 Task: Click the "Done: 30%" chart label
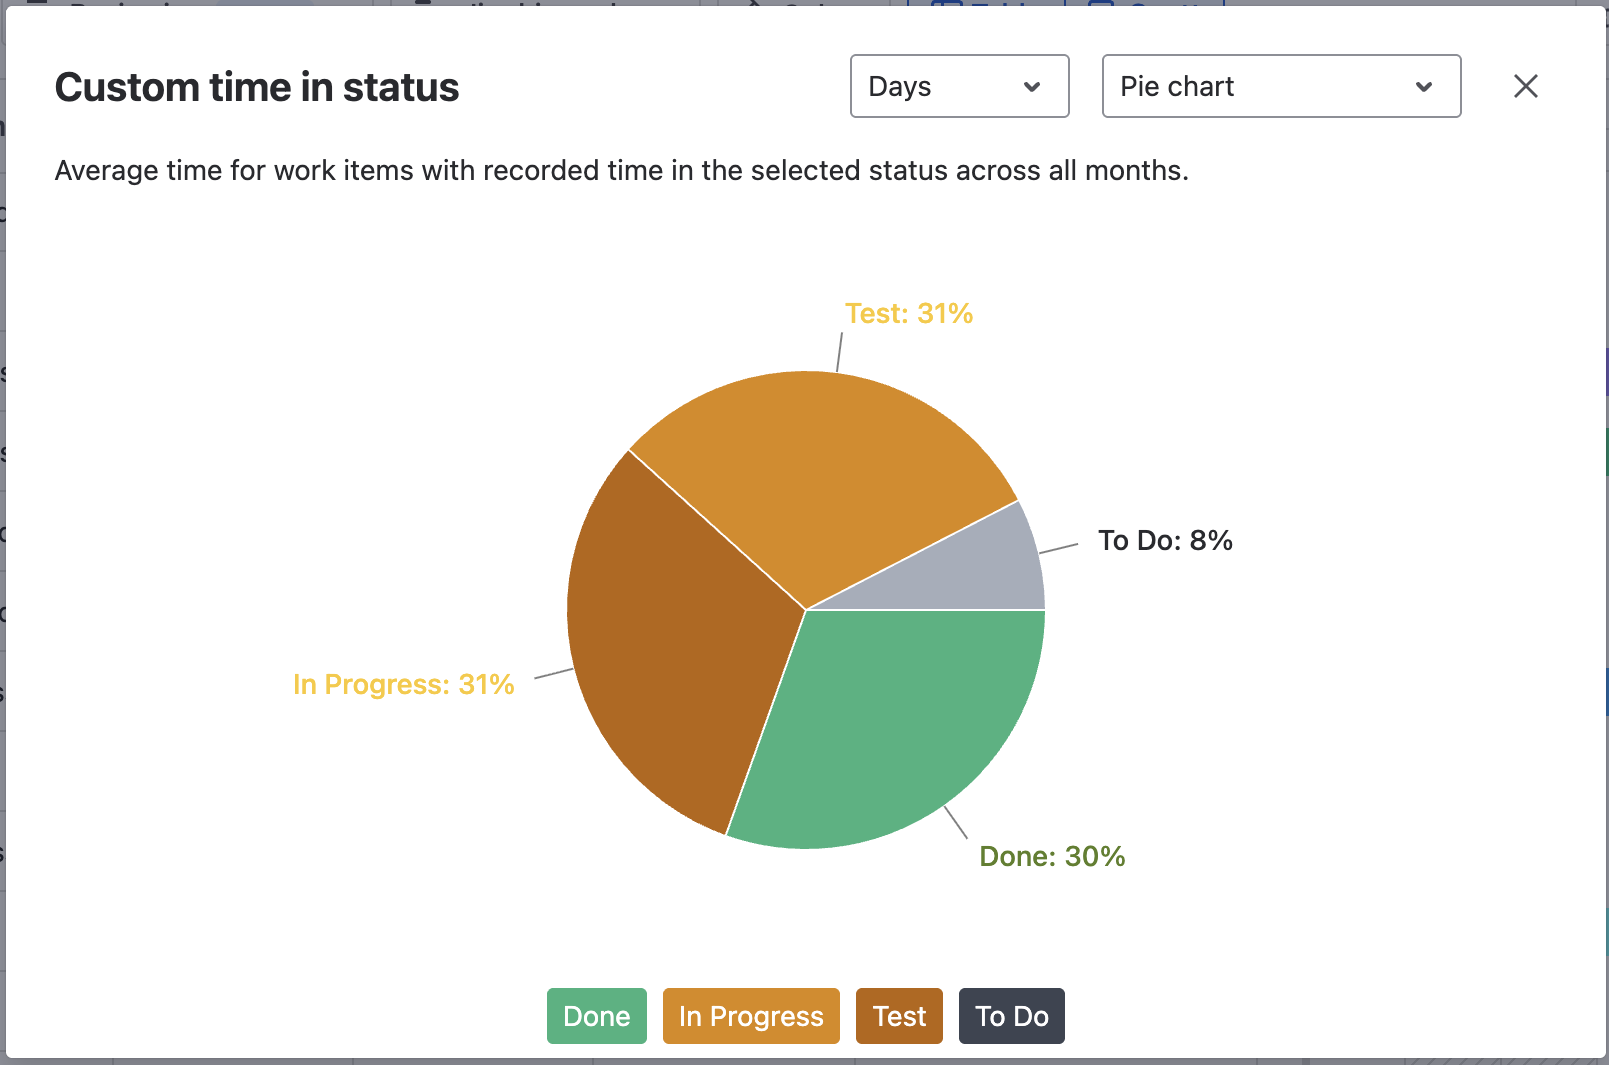click(x=1052, y=857)
